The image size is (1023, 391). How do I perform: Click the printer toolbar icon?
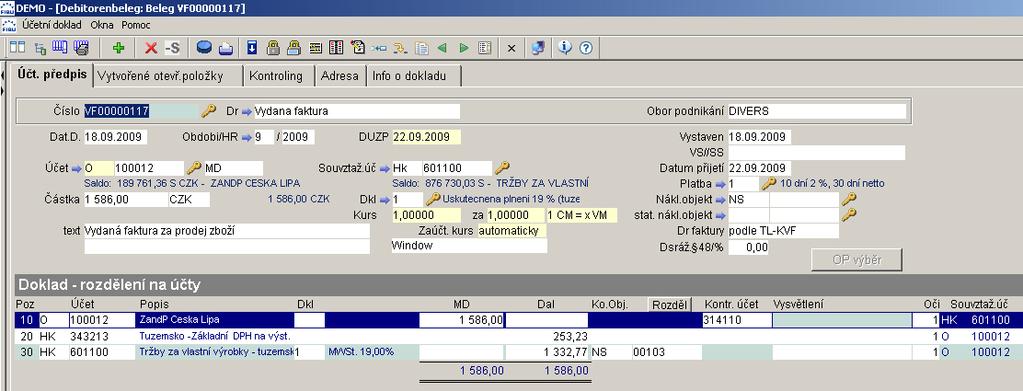pos(81,48)
